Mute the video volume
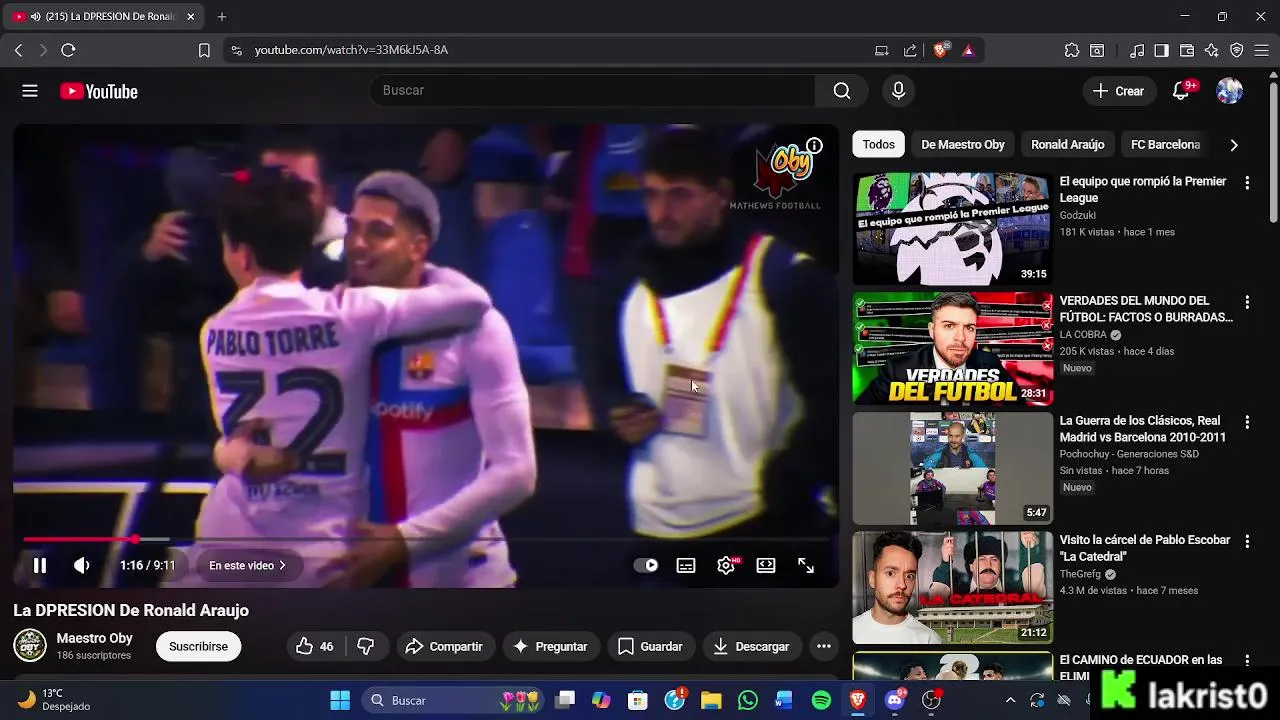 (82, 565)
